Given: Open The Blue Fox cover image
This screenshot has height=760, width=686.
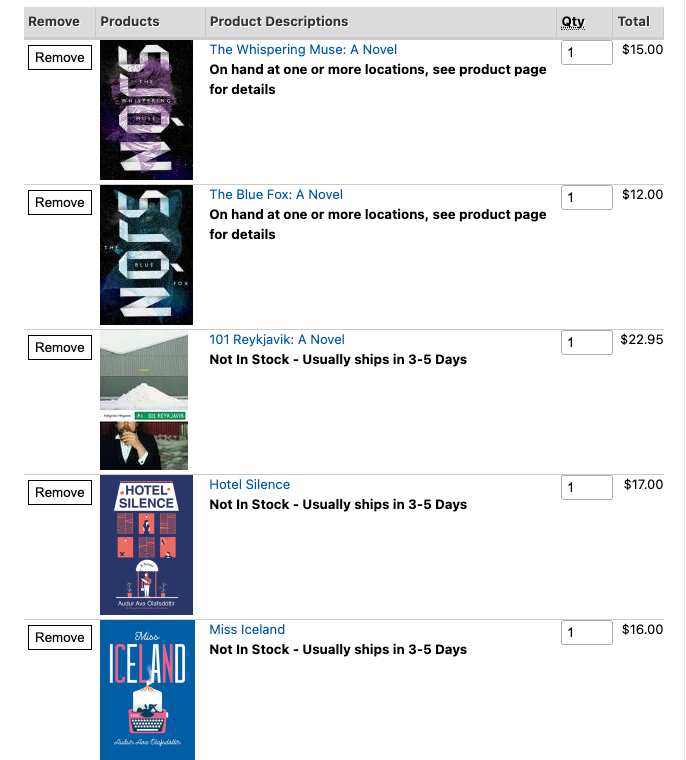Looking at the screenshot, I should pos(146,255).
